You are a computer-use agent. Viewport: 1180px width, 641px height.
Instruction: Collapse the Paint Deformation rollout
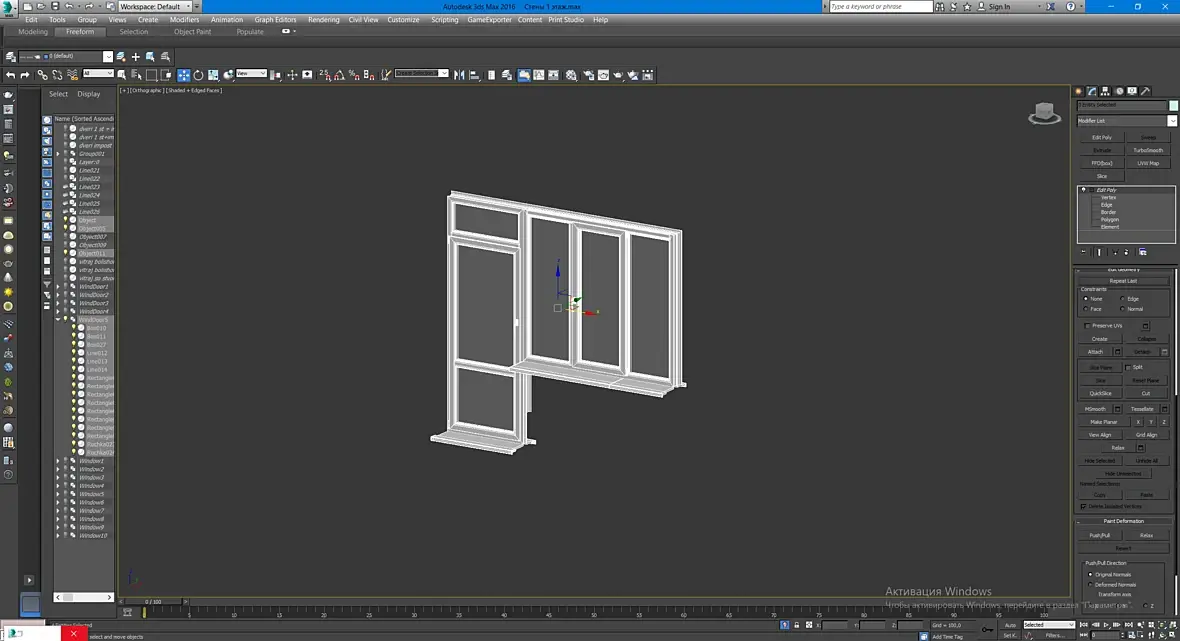pos(1124,521)
